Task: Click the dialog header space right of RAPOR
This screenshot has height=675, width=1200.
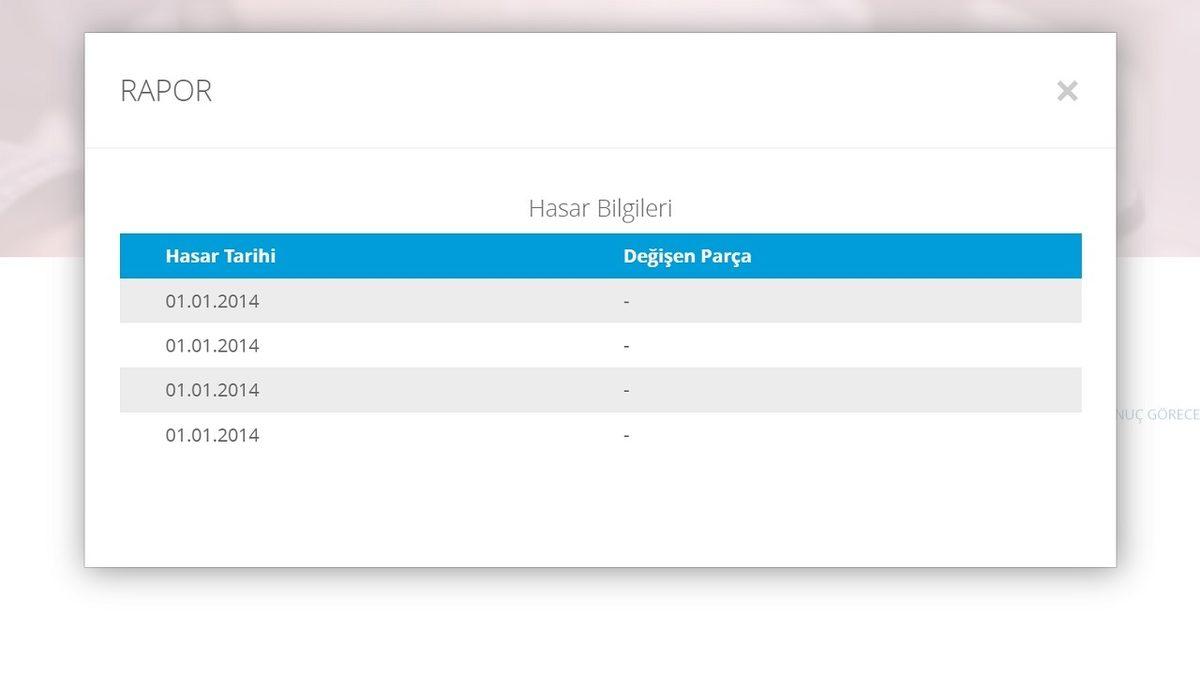Action: coord(600,91)
